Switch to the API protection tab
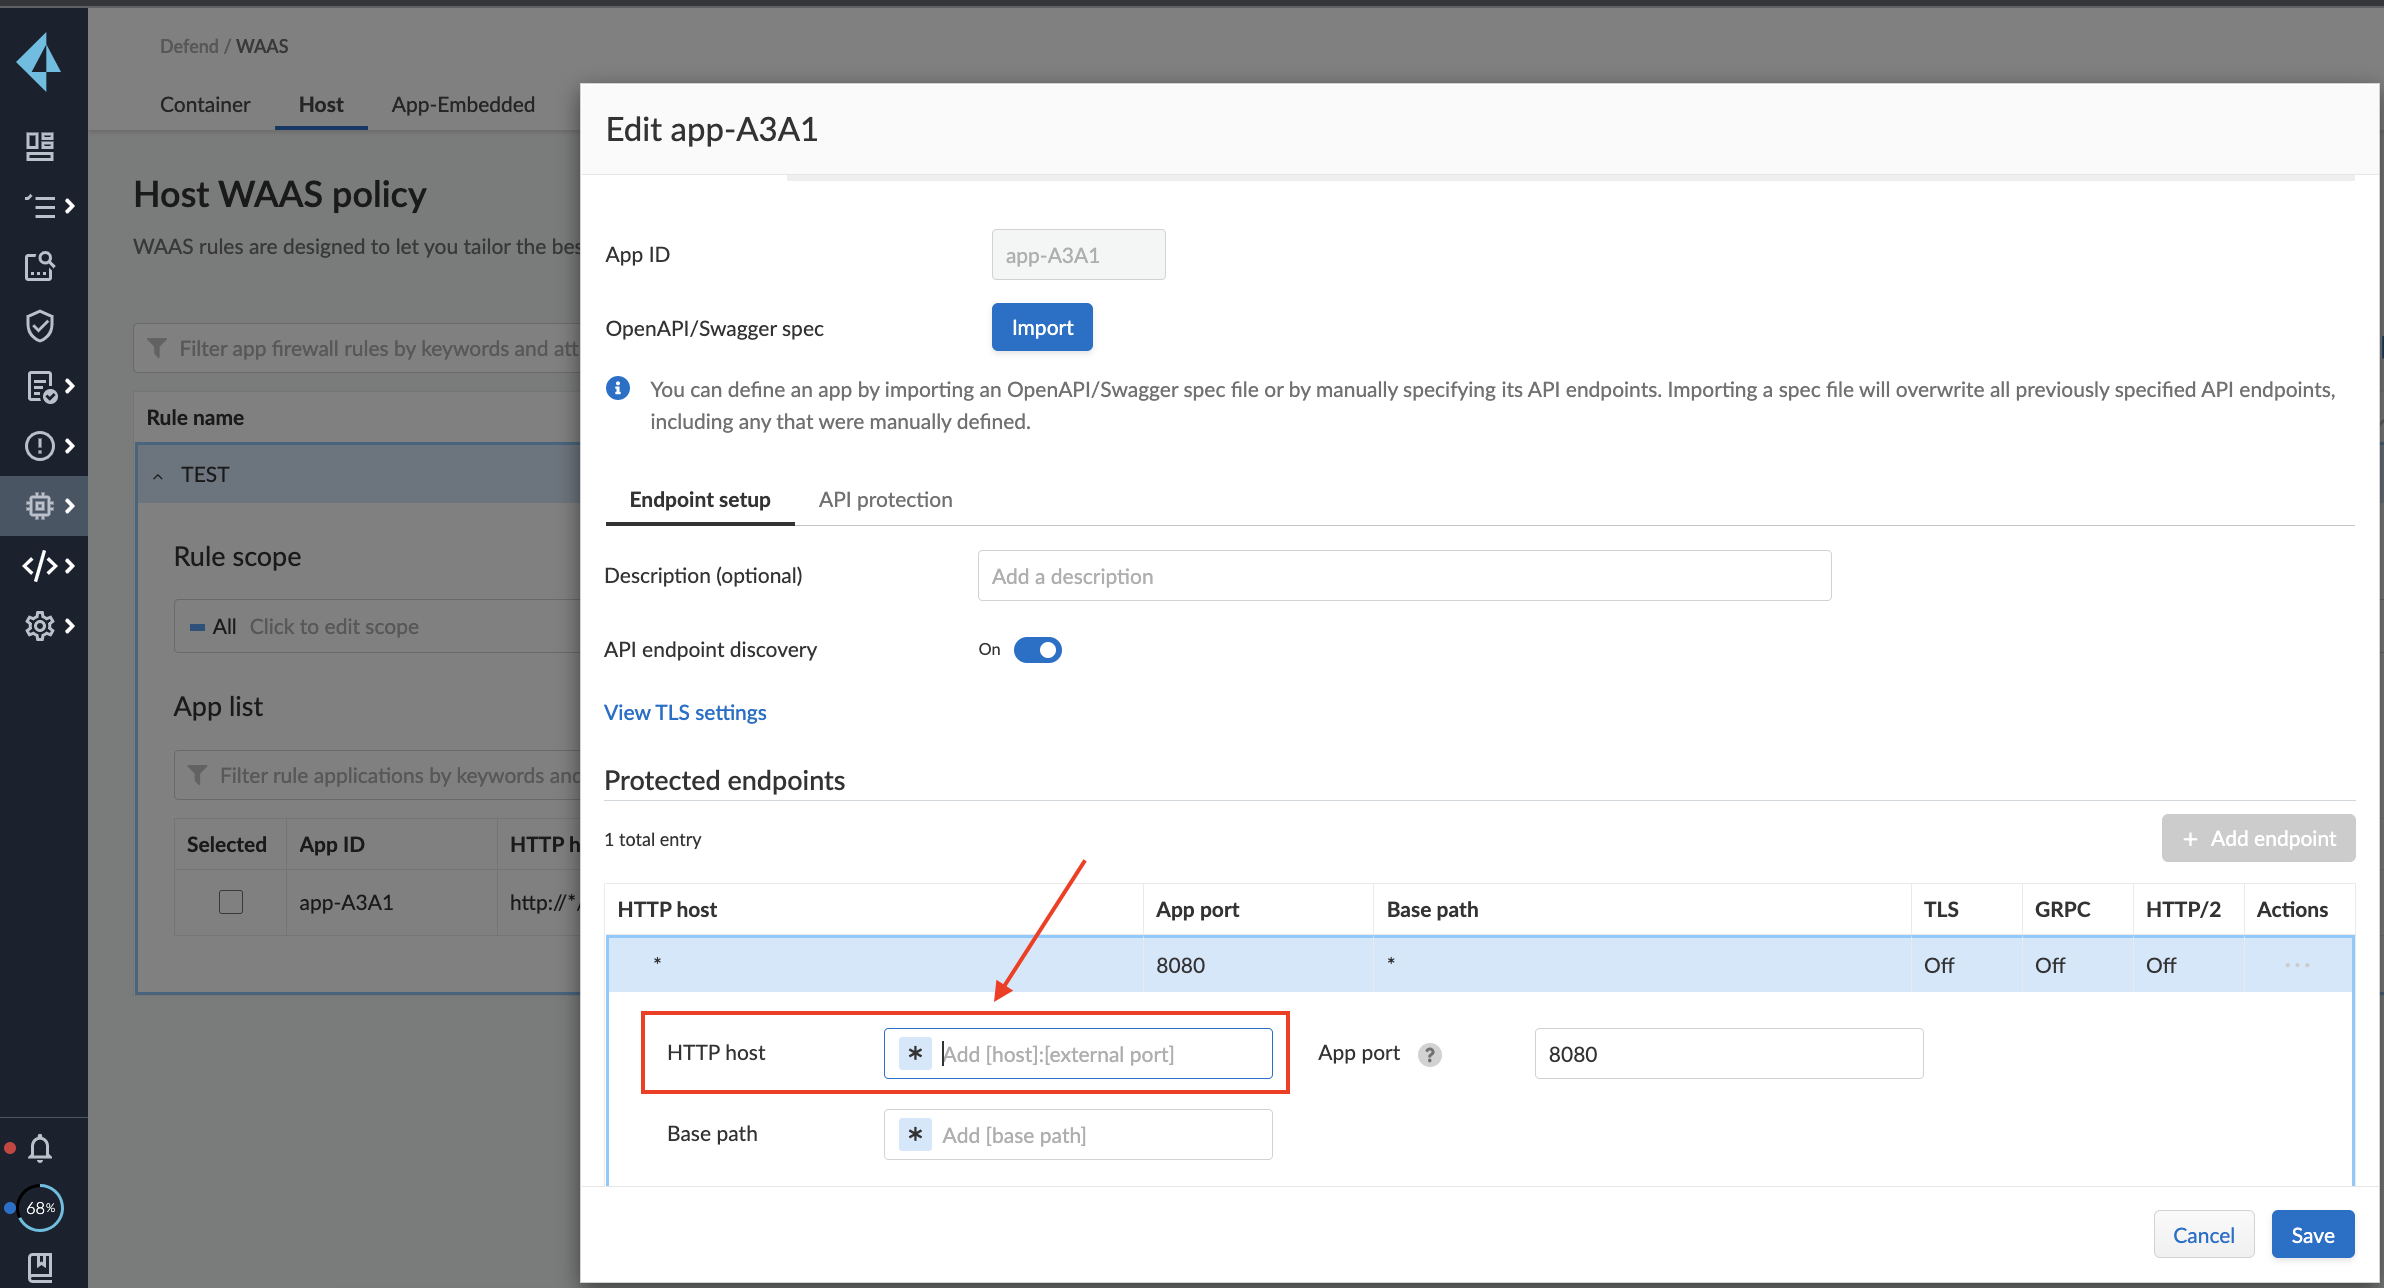The image size is (2384, 1288). [x=885, y=500]
